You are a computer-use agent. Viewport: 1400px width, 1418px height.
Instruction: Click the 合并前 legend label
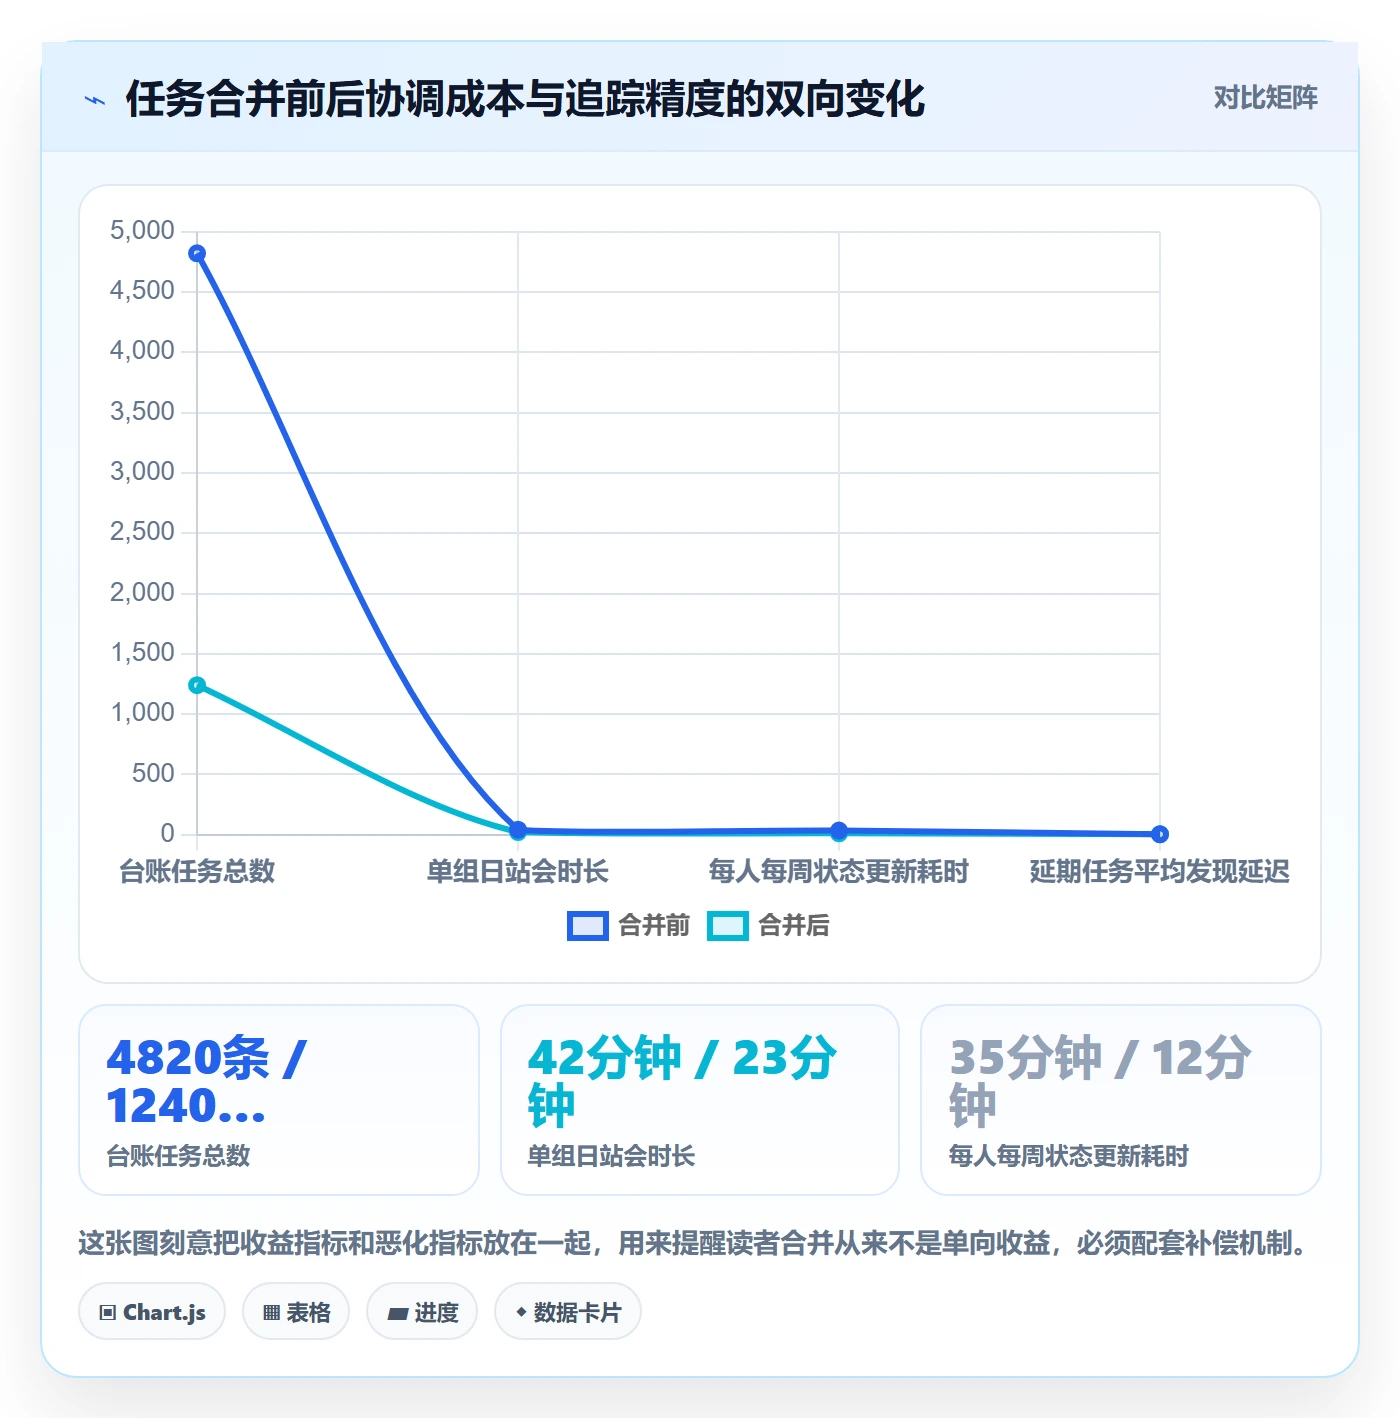(x=654, y=926)
